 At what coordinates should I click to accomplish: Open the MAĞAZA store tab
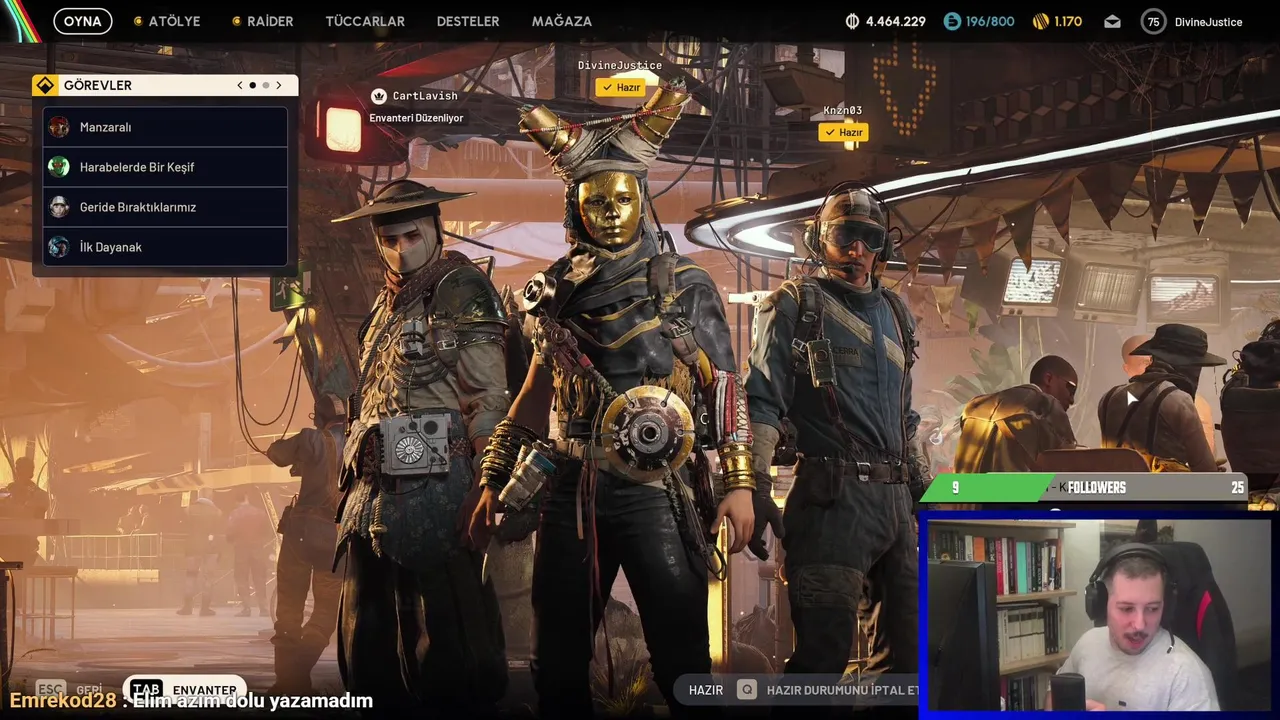click(562, 21)
